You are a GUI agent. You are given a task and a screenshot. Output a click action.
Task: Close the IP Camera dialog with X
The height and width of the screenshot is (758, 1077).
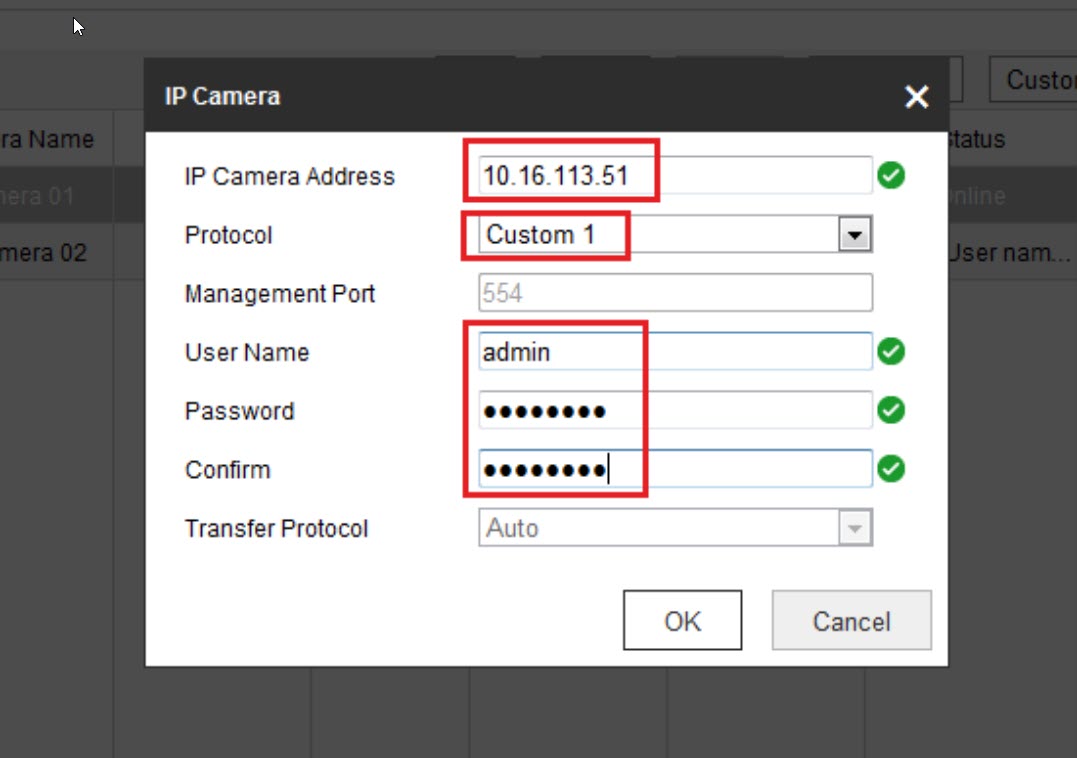(916, 97)
